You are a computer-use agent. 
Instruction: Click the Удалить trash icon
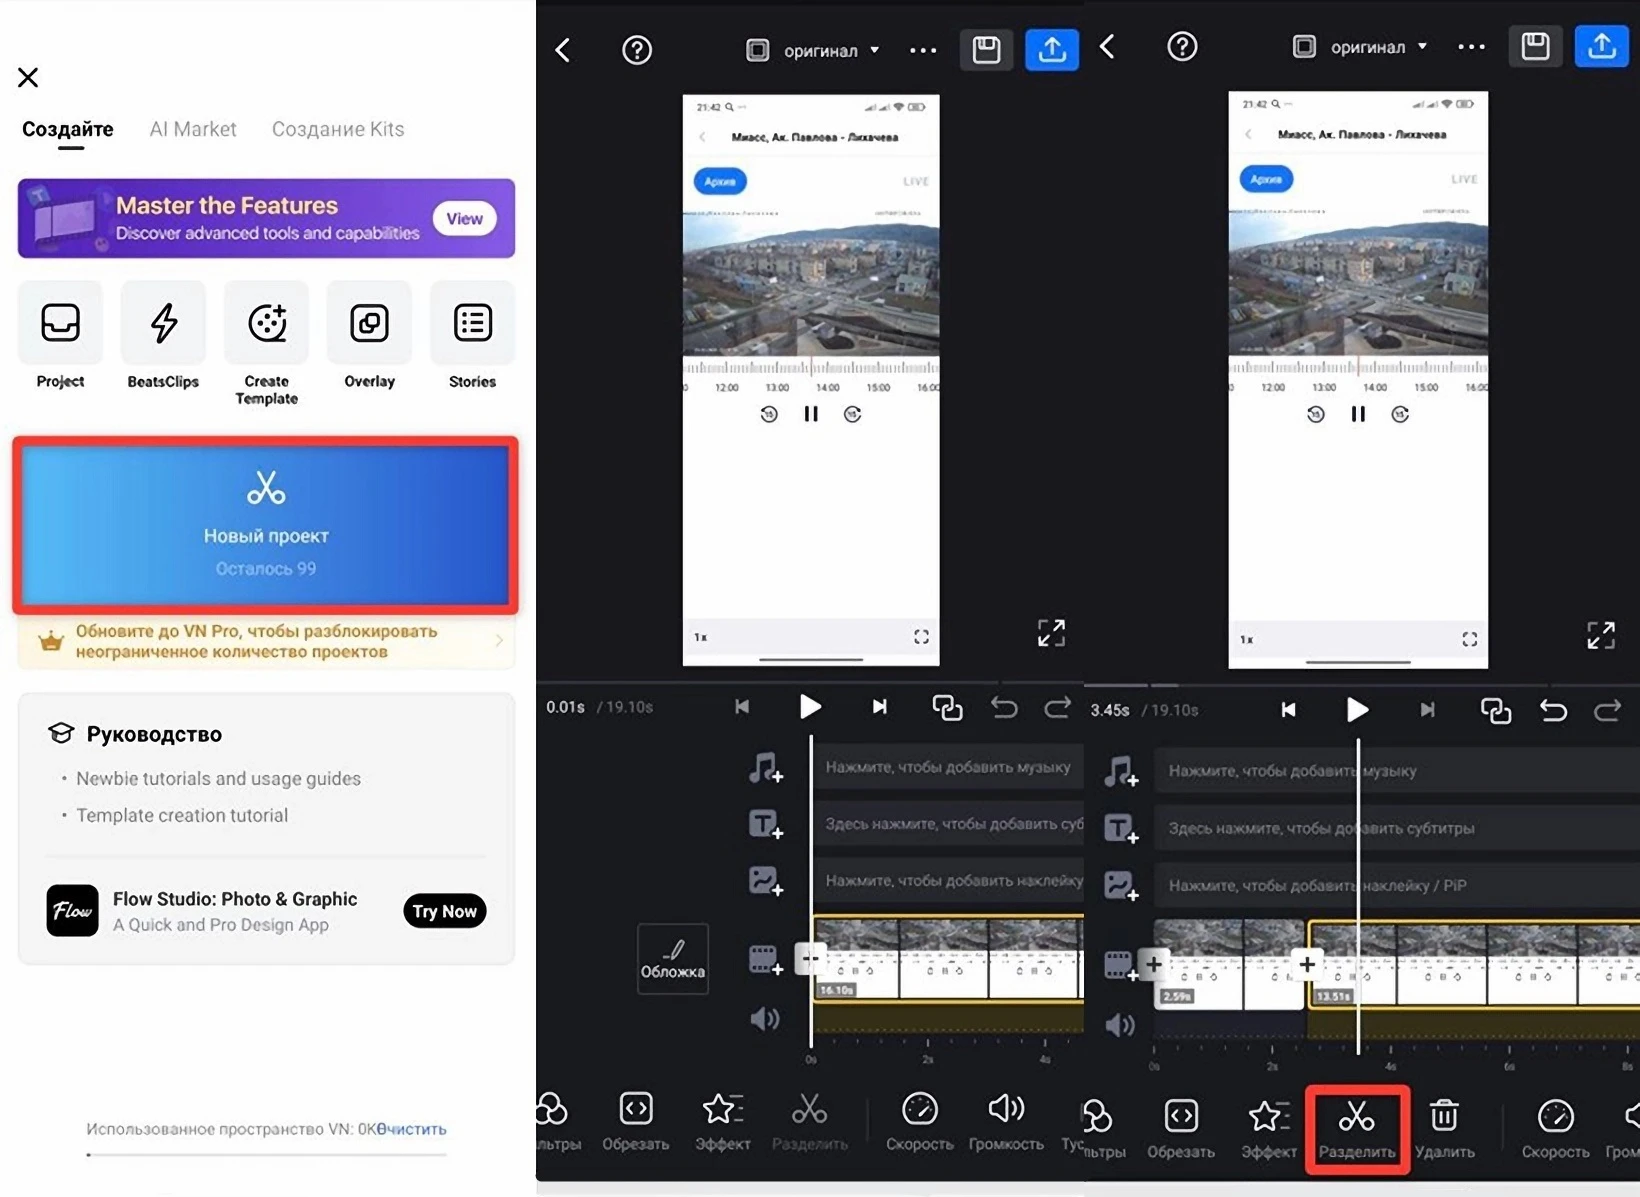1444,1128
